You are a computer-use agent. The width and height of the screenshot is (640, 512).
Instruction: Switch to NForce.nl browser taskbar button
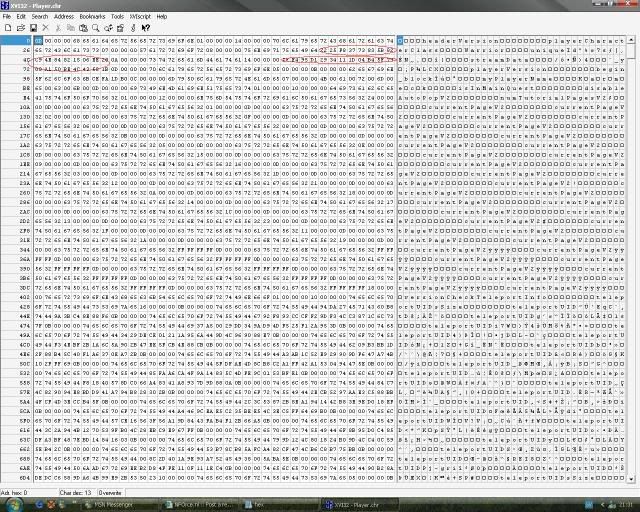[199, 505]
